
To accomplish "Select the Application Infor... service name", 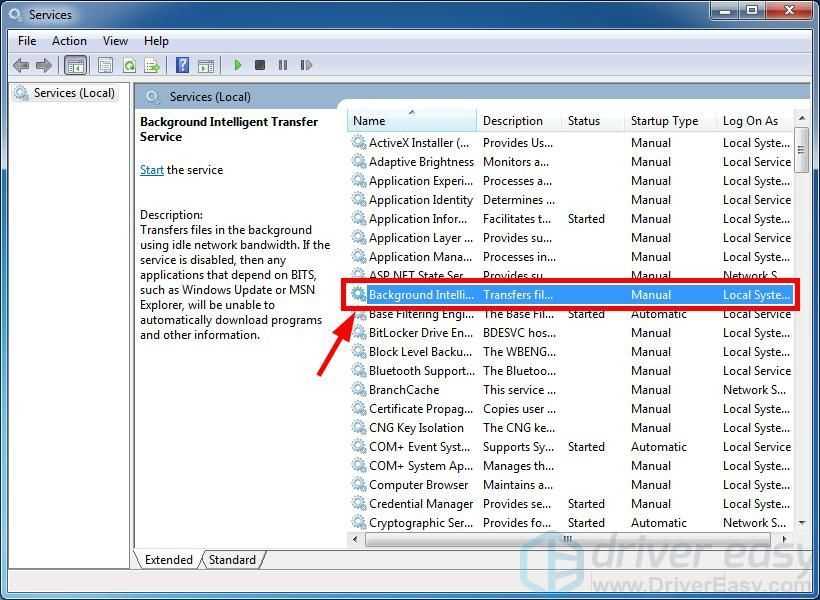I will click(x=418, y=219).
